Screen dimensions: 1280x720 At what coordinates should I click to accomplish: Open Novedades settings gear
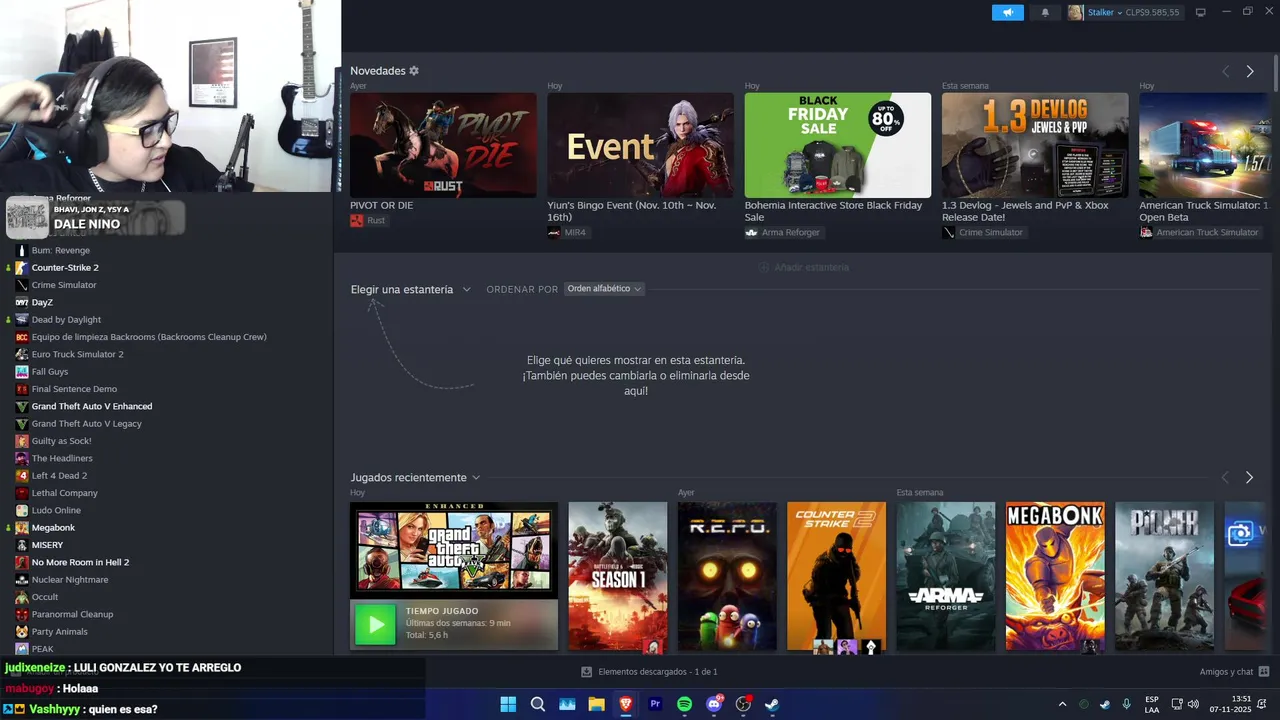(x=414, y=71)
